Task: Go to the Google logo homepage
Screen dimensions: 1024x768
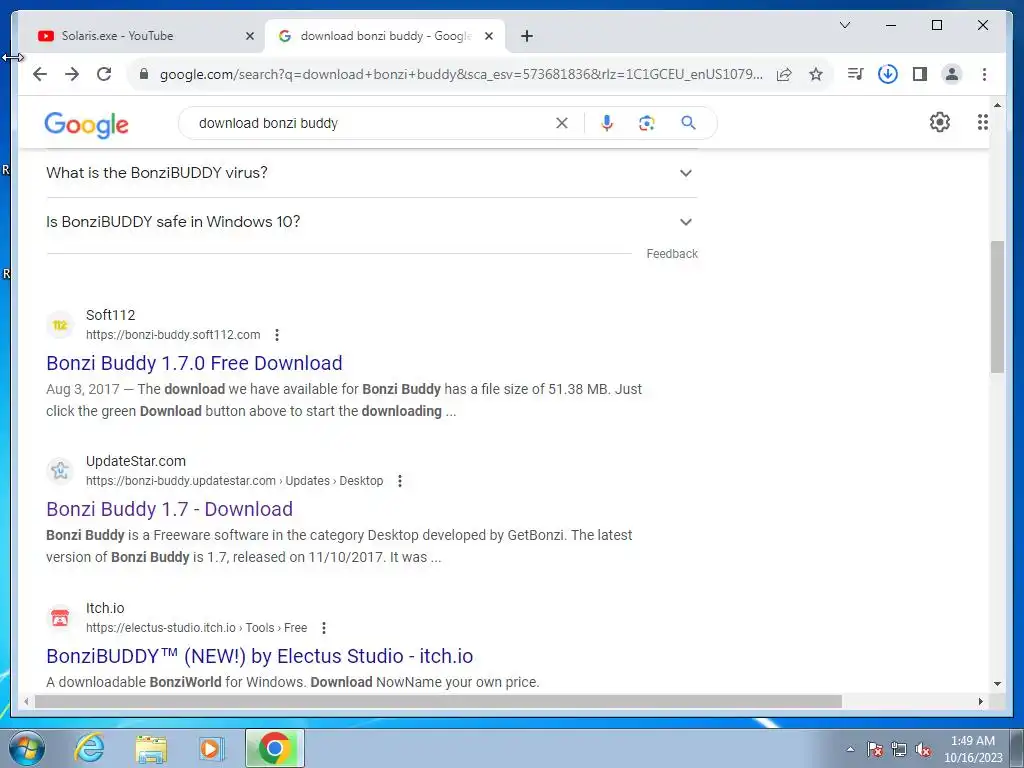Action: pyautogui.click(x=86, y=124)
